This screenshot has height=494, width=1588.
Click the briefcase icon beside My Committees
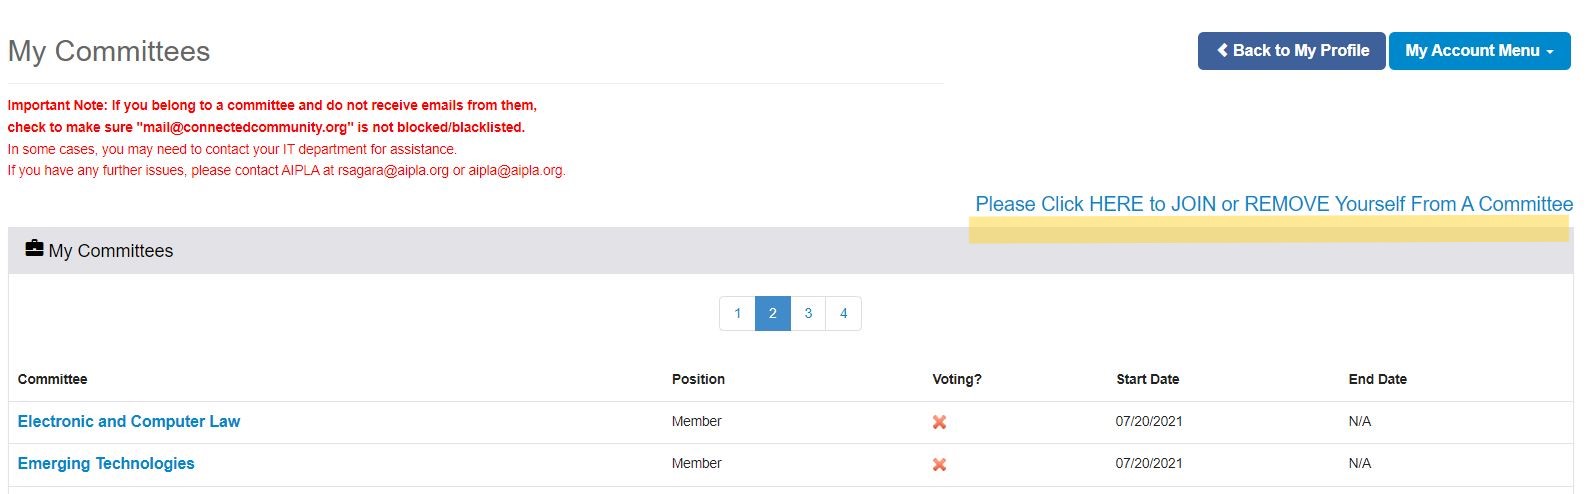click(x=34, y=249)
